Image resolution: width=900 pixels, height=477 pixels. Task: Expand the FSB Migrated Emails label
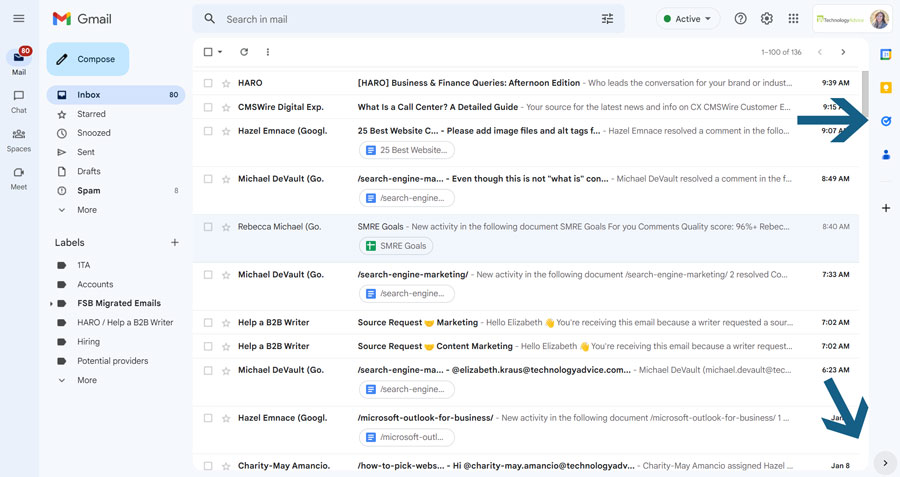(x=51, y=303)
